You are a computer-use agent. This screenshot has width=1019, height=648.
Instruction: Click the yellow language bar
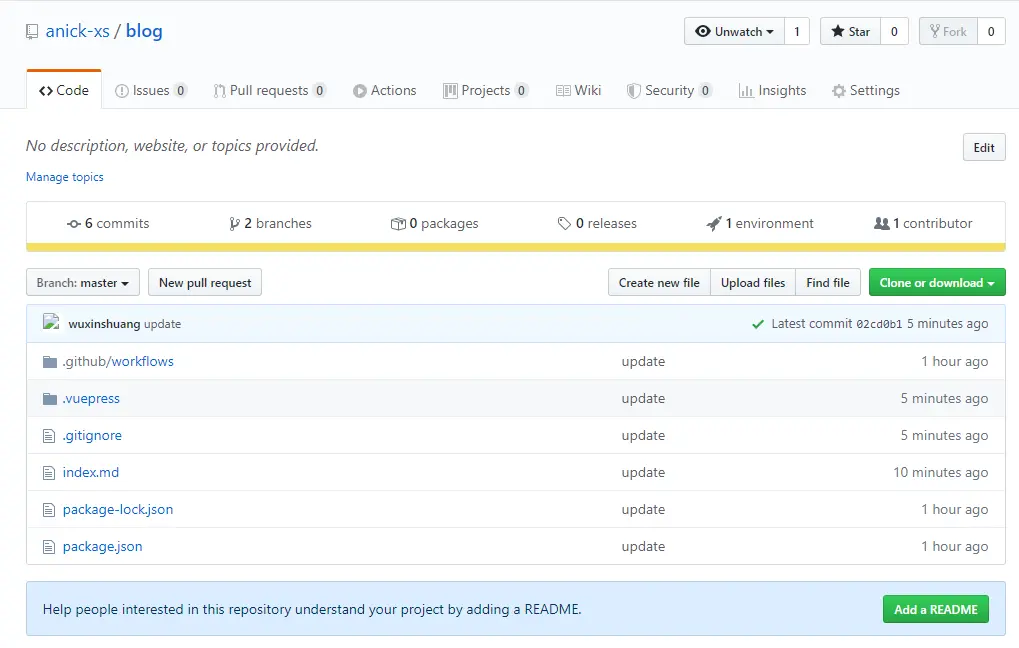pos(516,247)
